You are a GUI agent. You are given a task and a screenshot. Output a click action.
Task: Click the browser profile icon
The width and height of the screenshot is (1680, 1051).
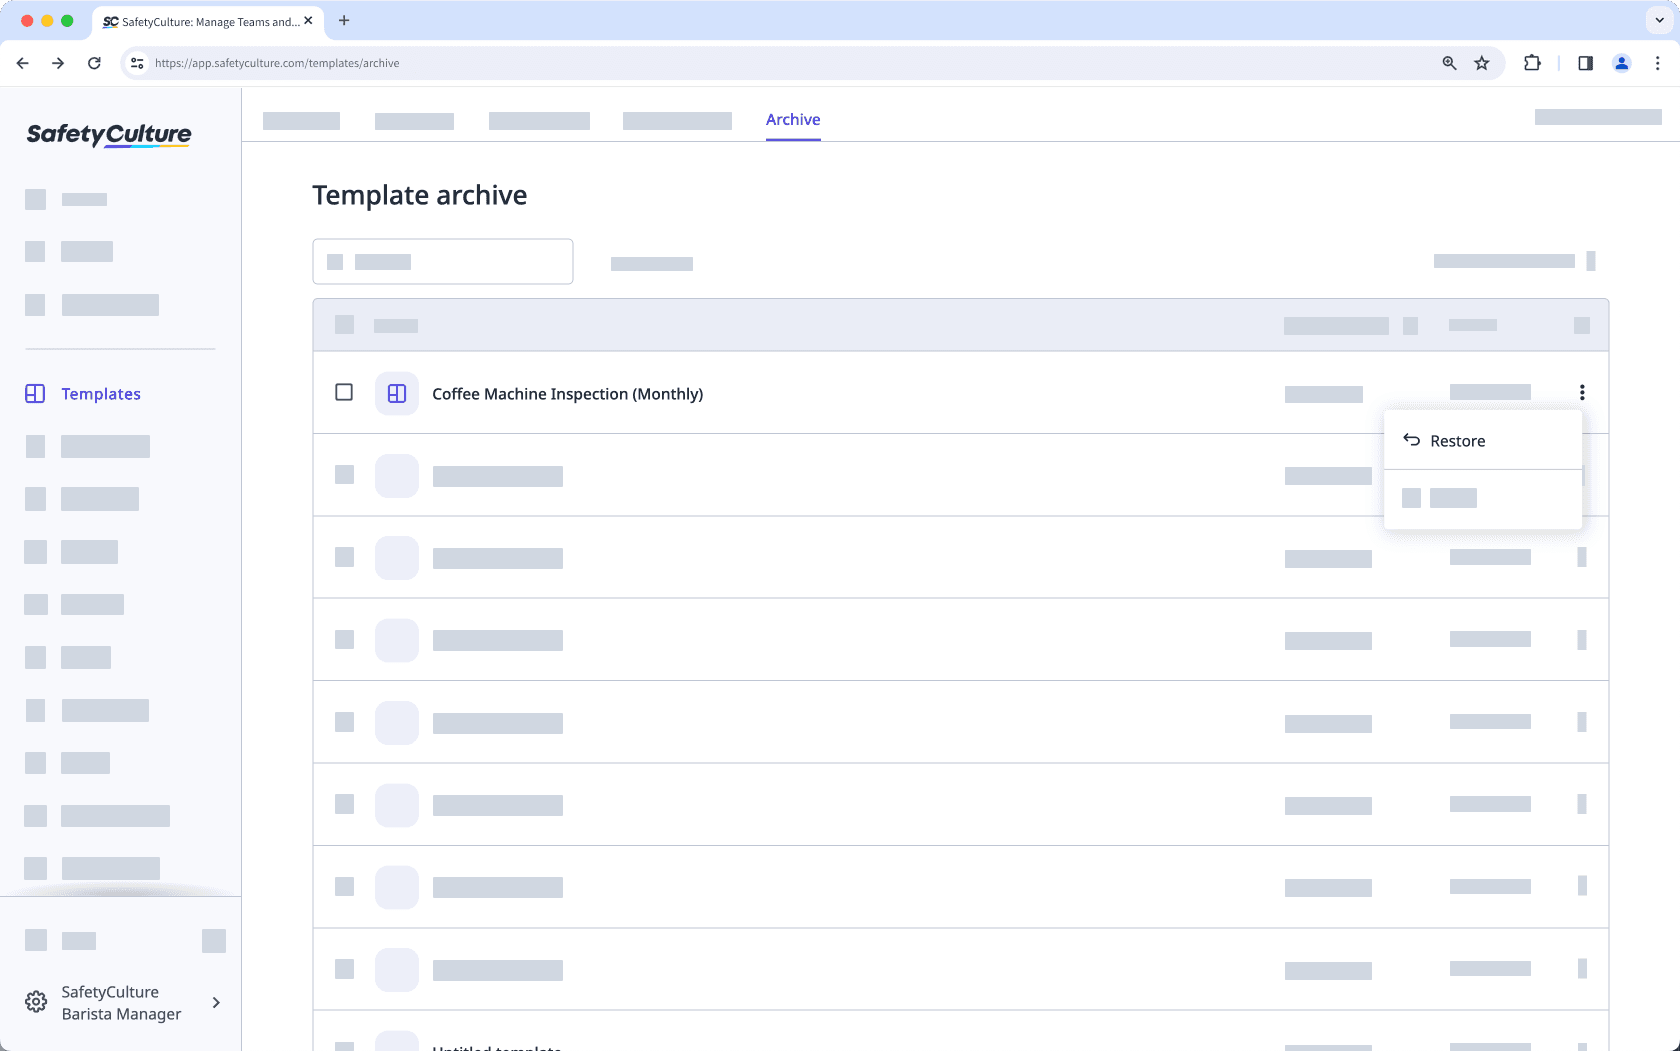point(1621,62)
